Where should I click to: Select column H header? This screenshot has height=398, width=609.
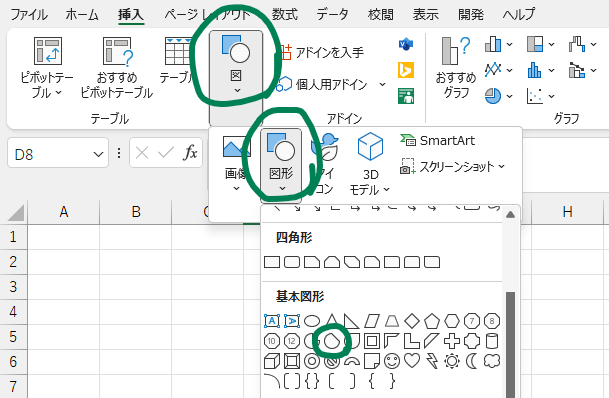(567, 212)
